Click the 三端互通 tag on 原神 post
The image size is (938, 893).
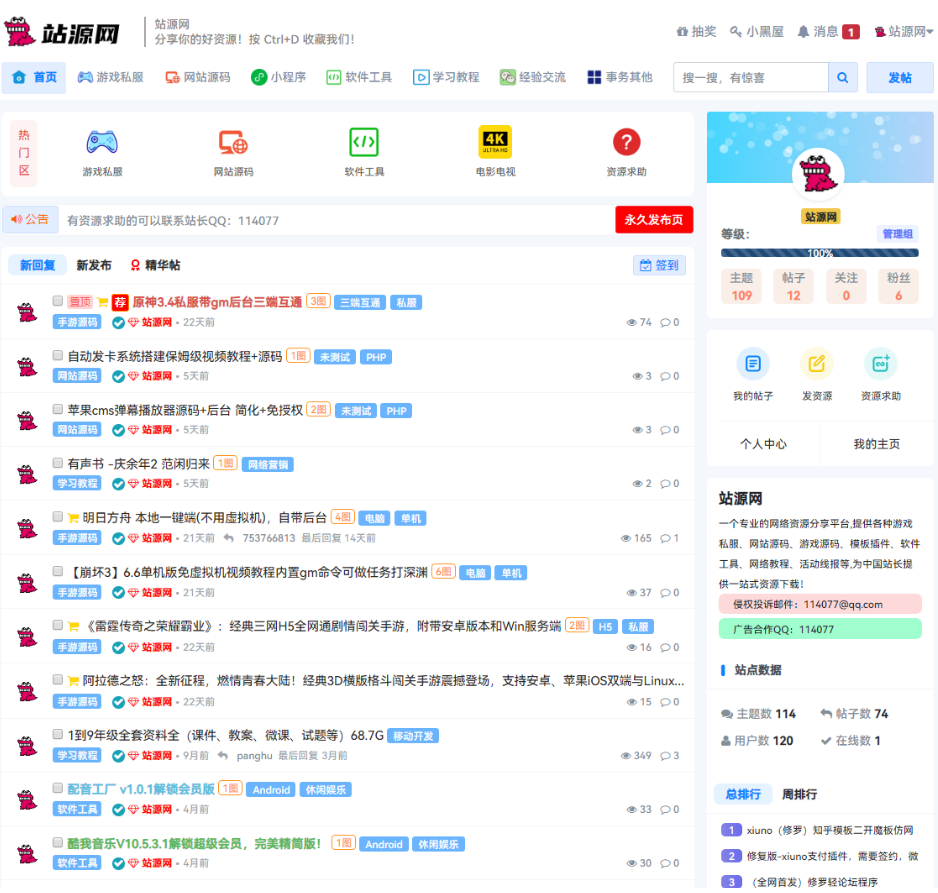pos(360,303)
